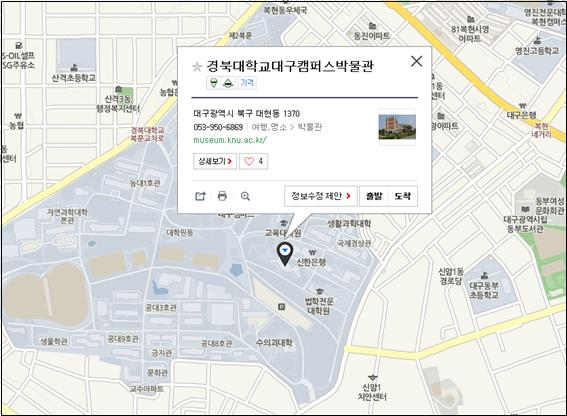Click the share icon in the popup footer
Screen dimensions: 567x416
click(200, 196)
